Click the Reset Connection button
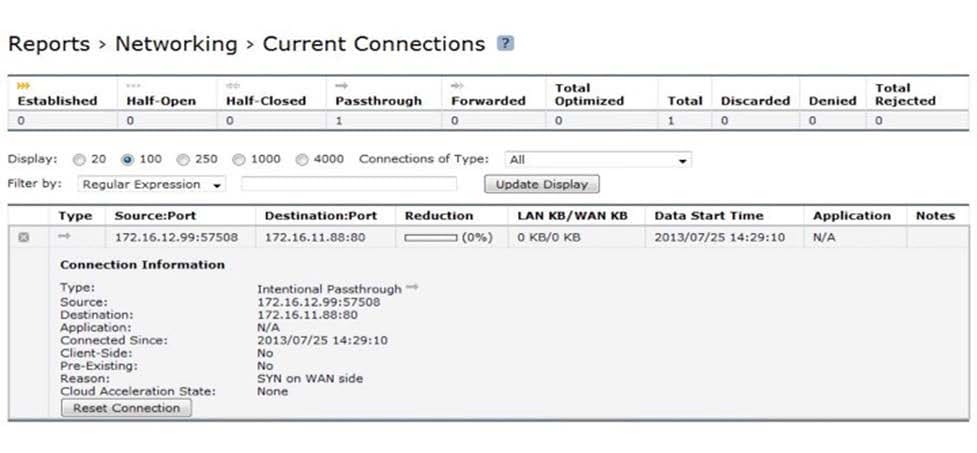This screenshot has width=977, height=453. (x=126, y=408)
